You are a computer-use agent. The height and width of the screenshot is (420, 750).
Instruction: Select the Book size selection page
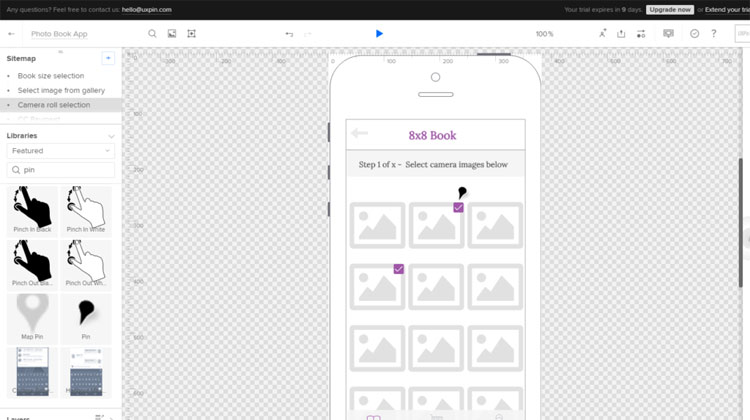51,76
